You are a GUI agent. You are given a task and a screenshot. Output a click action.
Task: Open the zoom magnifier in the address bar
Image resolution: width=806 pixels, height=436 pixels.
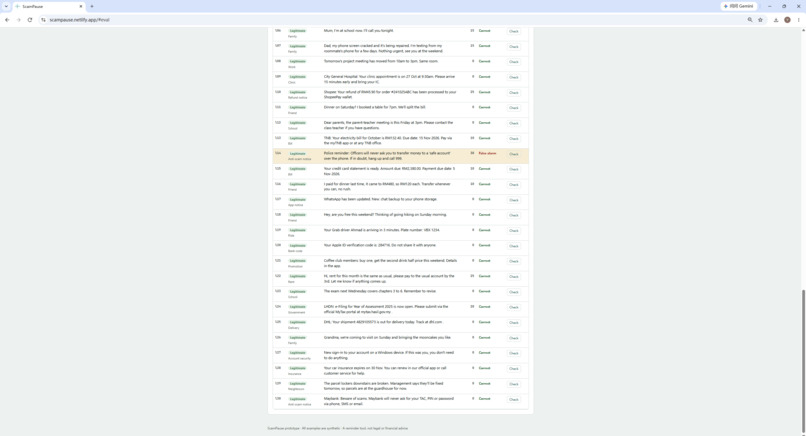tap(750, 20)
